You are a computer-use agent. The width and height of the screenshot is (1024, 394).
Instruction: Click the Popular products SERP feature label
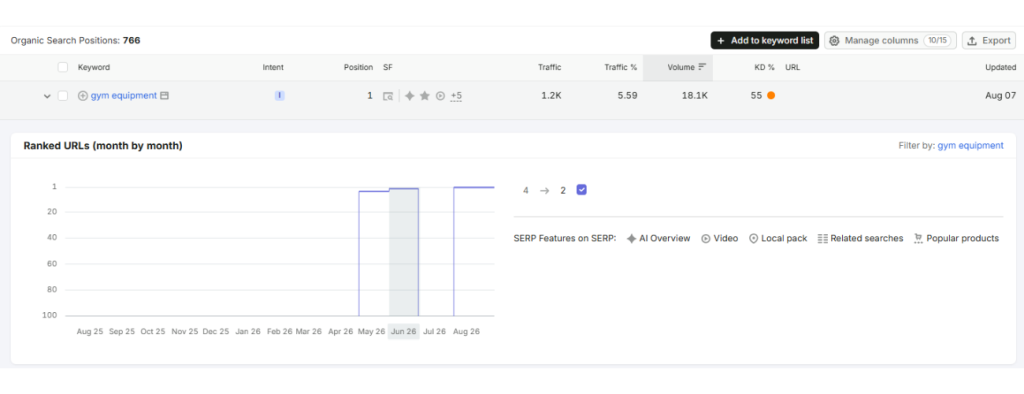pos(957,238)
